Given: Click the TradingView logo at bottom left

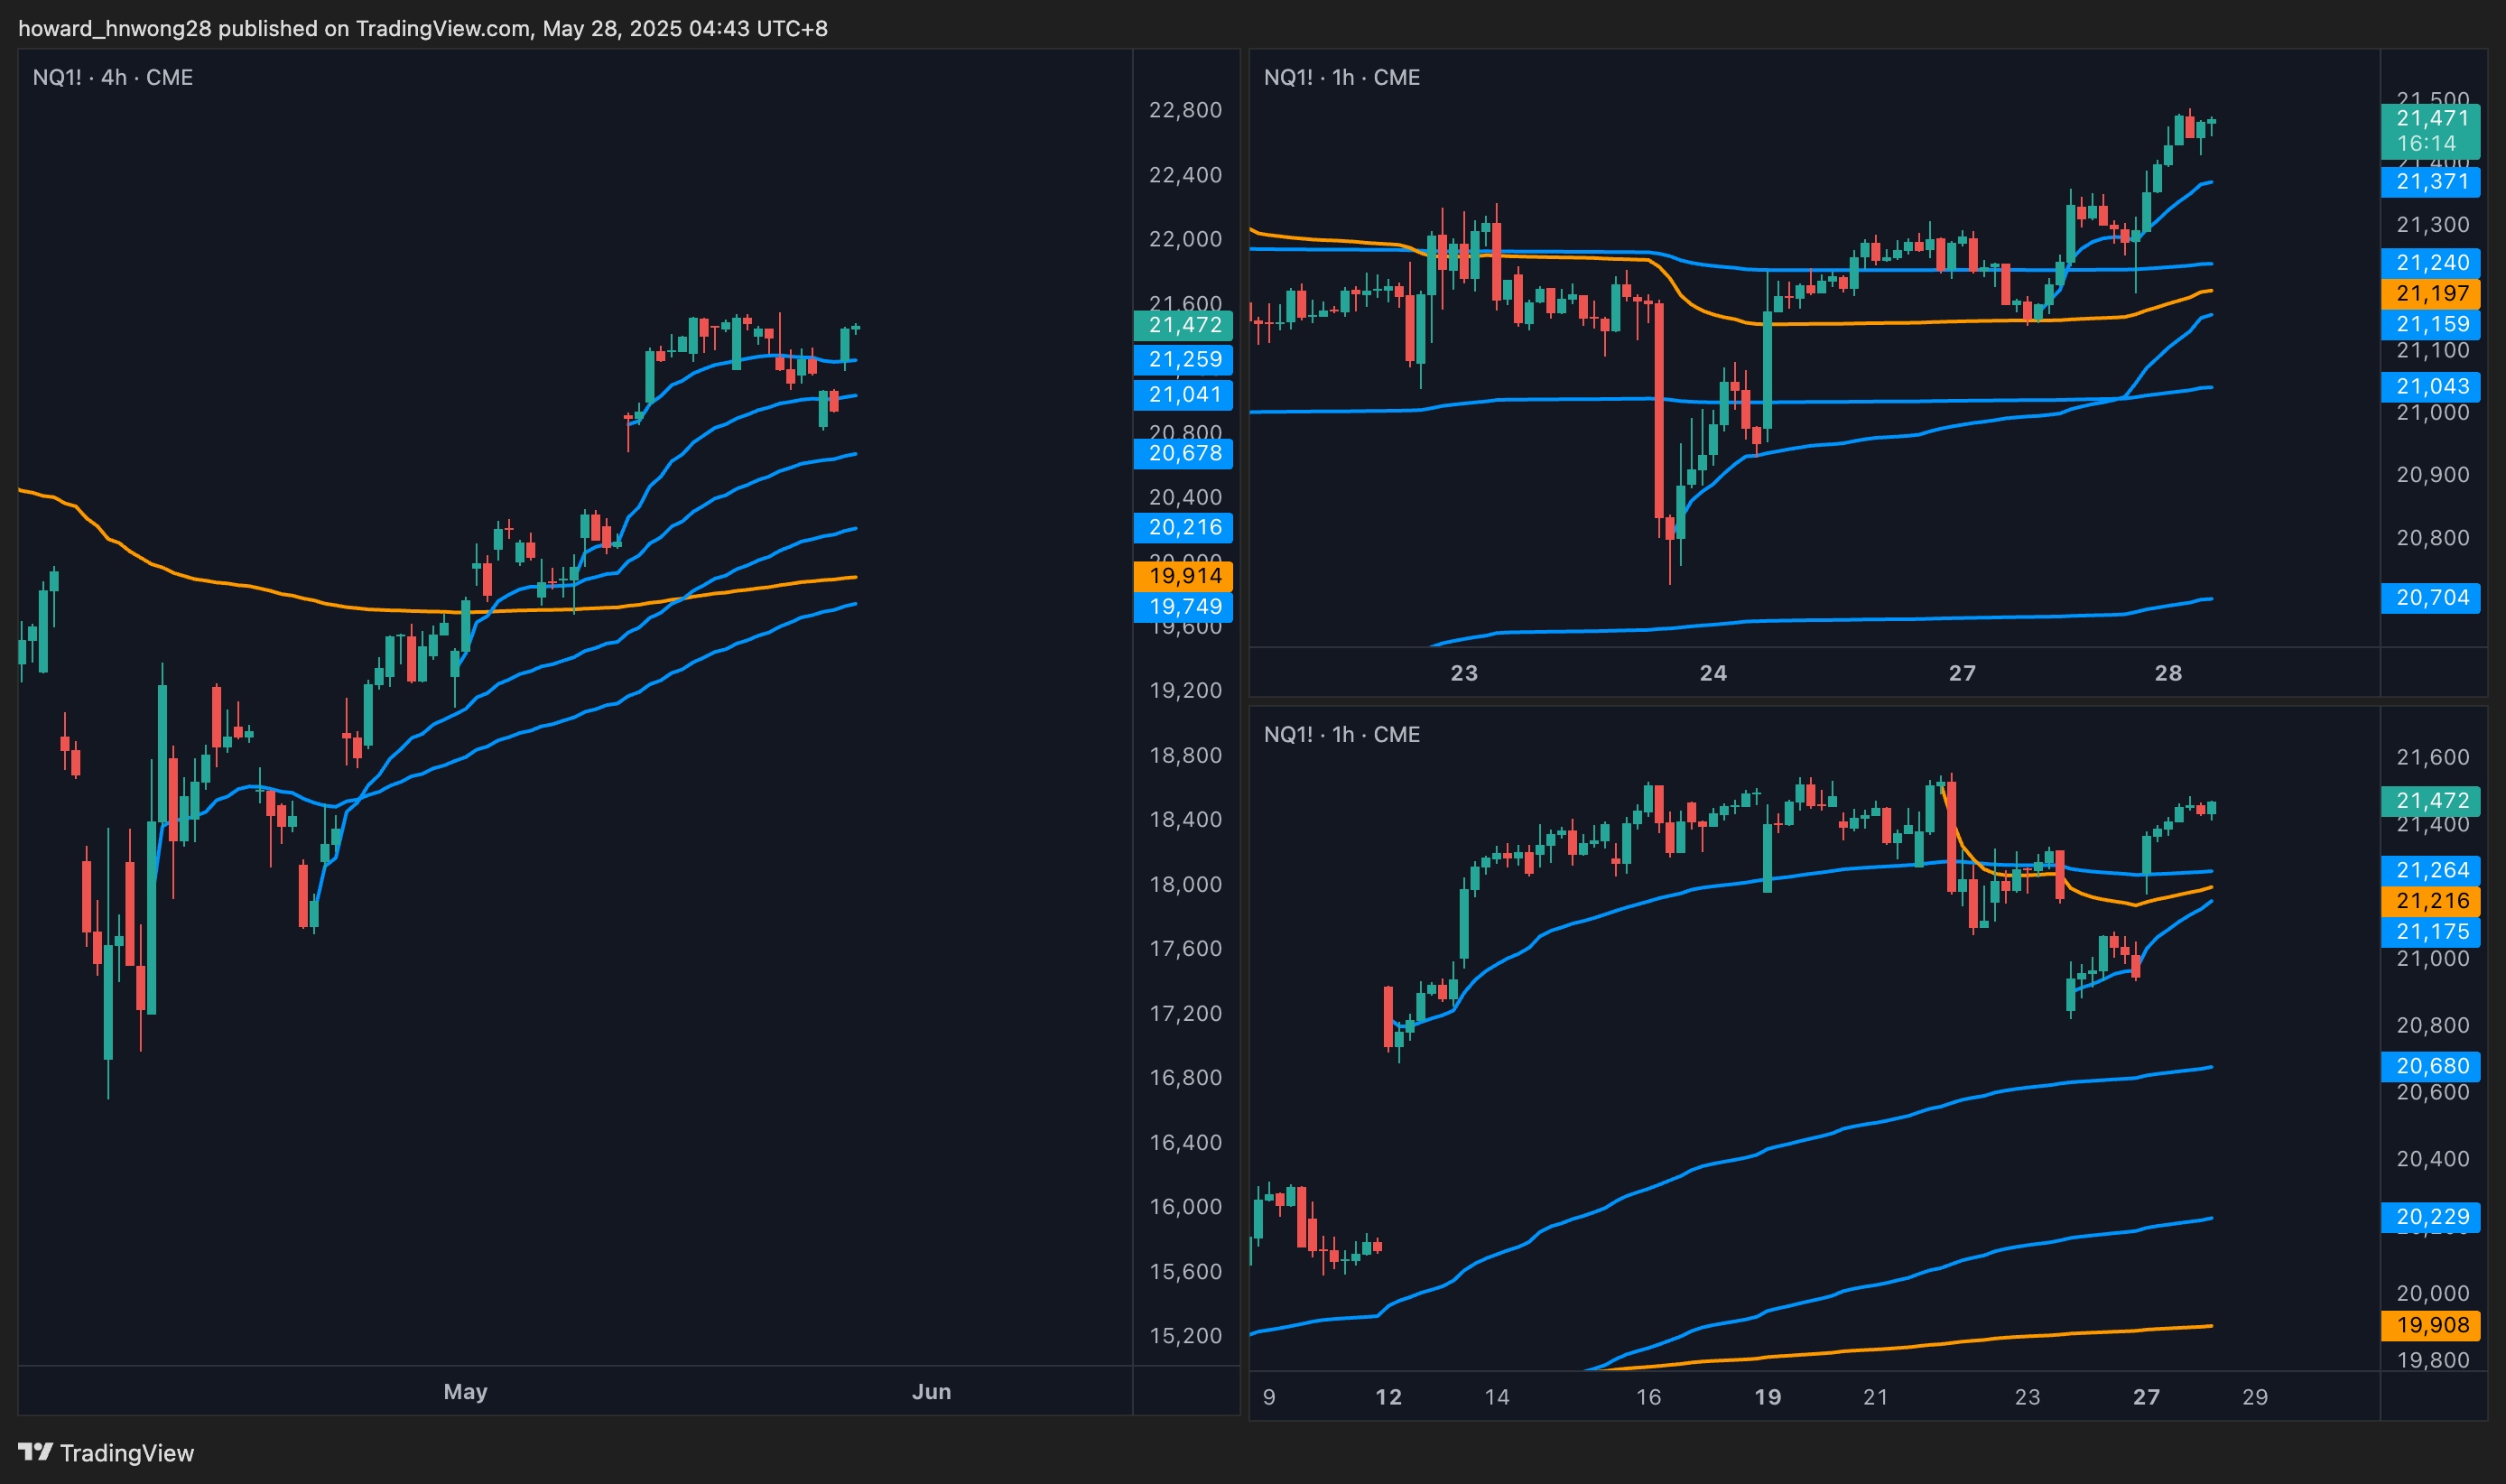Looking at the screenshot, I should click(x=105, y=1452).
